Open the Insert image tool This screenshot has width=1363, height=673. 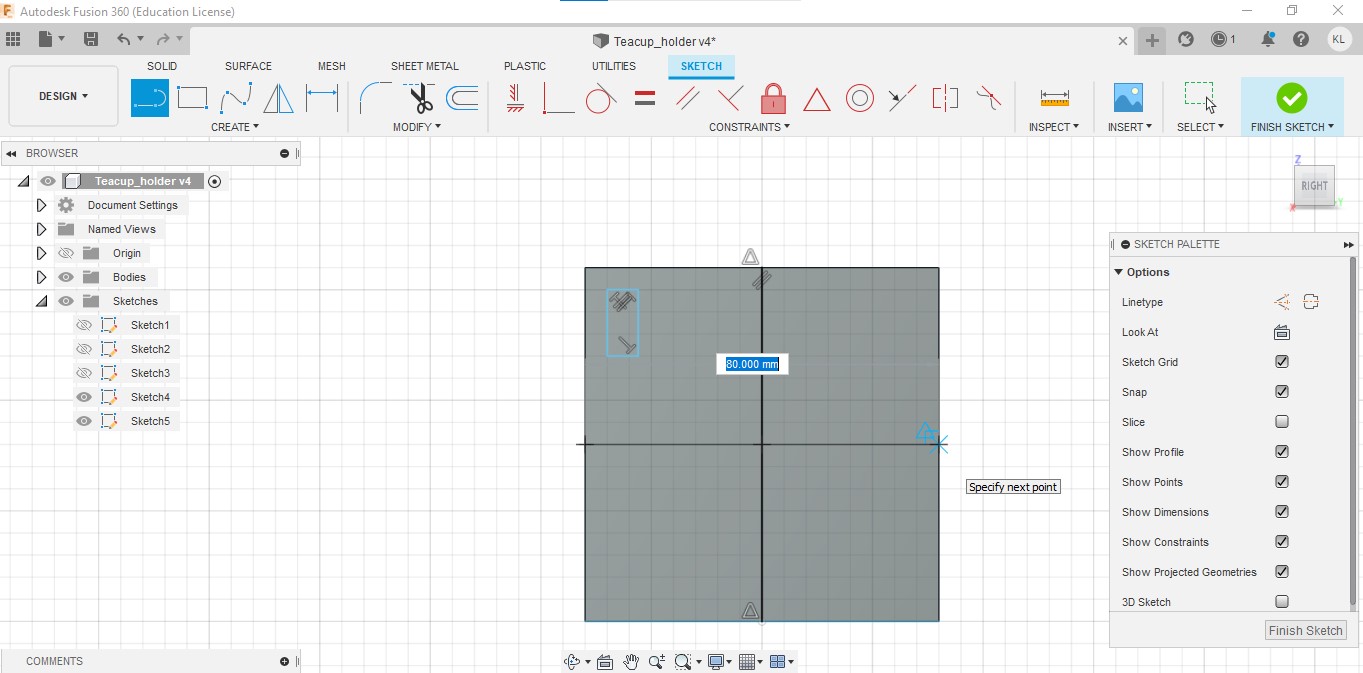coord(1128,98)
